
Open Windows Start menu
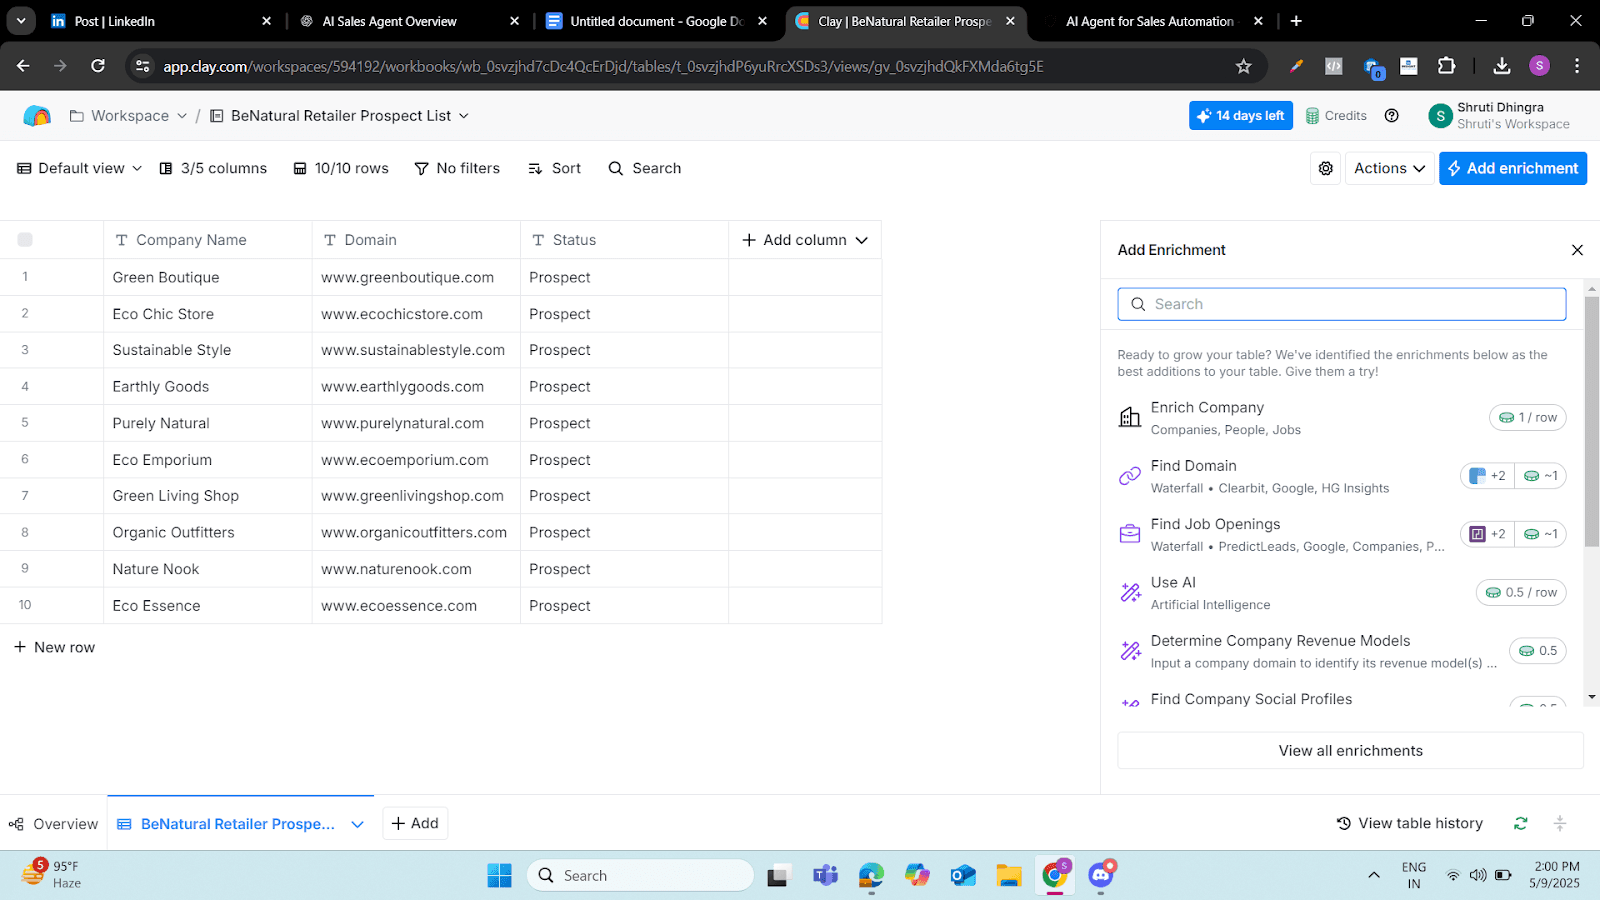pos(499,876)
